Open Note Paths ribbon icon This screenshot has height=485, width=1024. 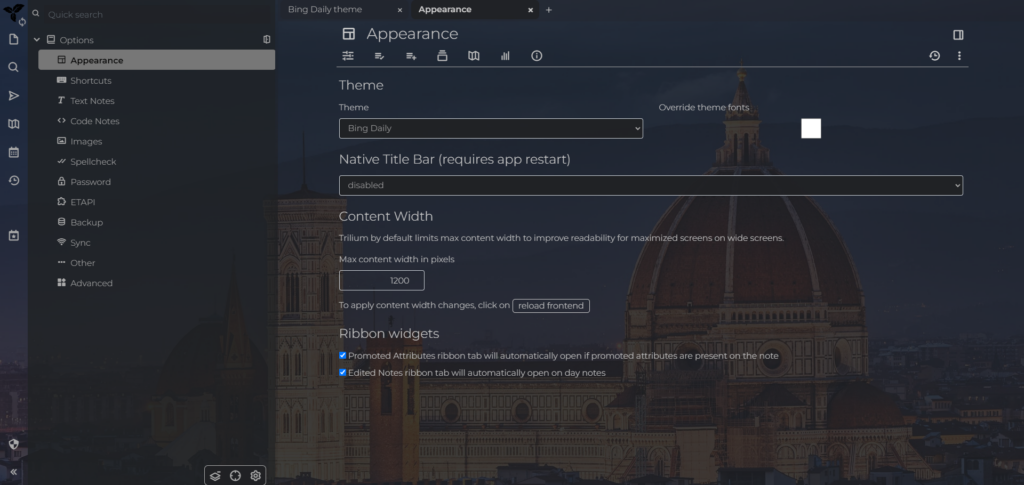click(442, 56)
